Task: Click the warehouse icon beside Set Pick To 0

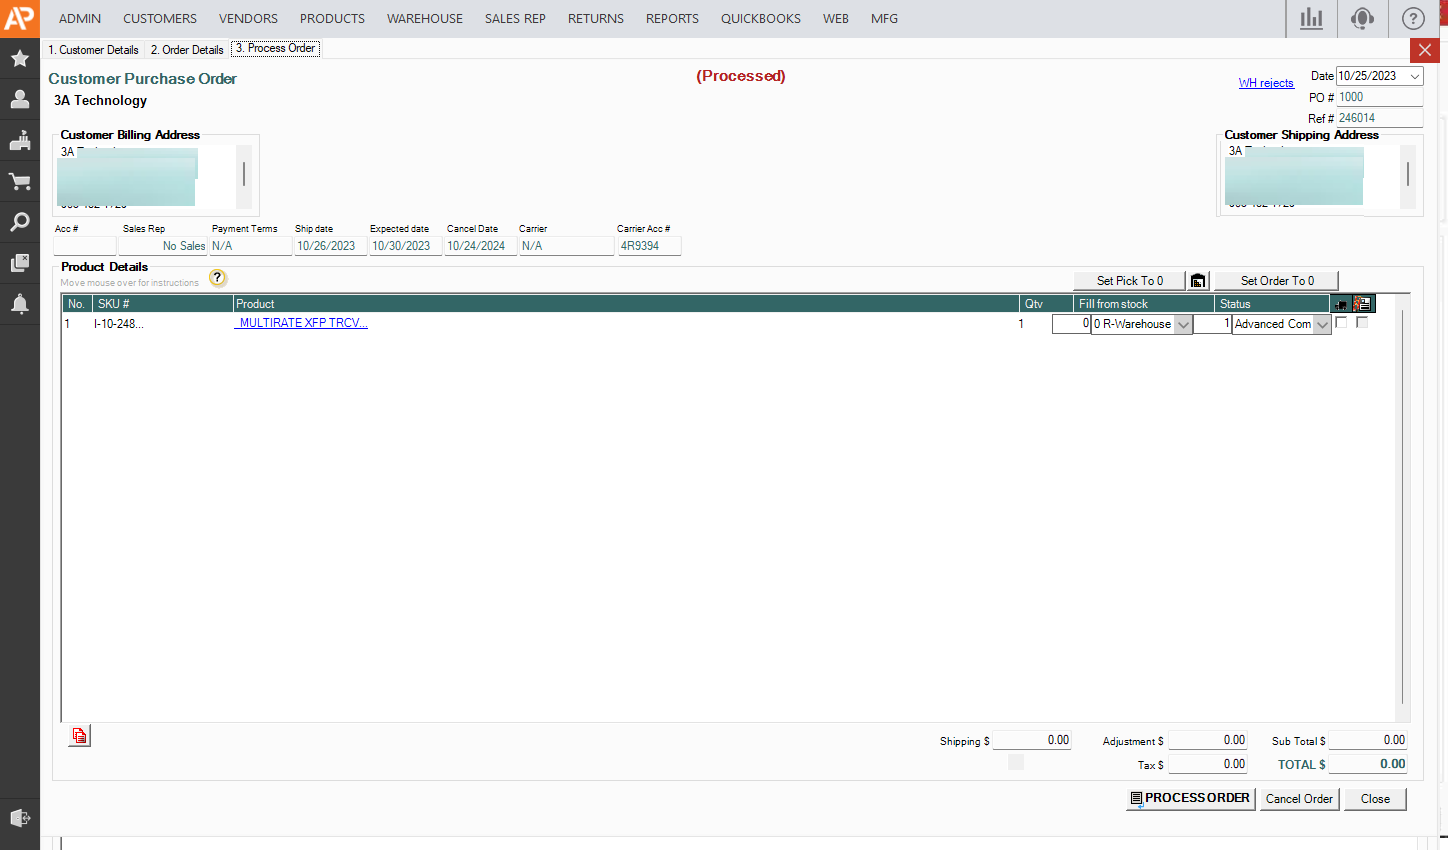Action: 1198,281
